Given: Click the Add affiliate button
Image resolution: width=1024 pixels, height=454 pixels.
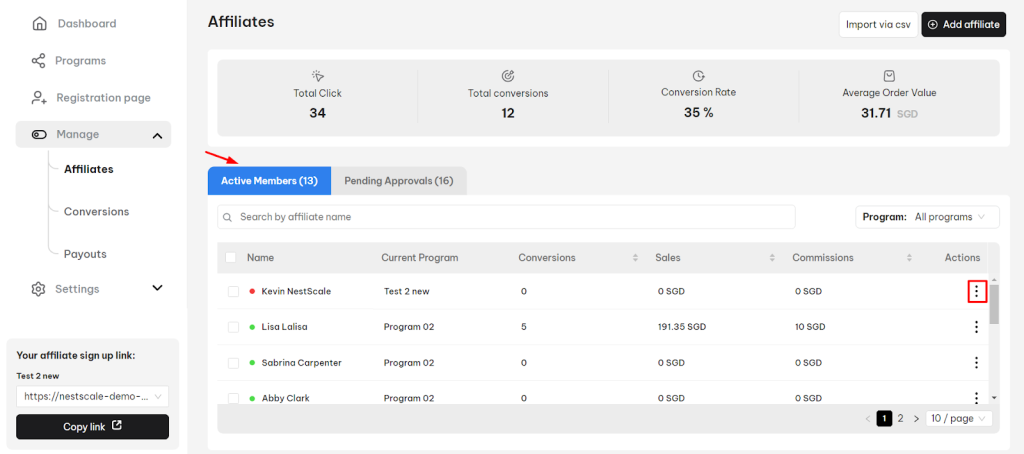Looking at the screenshot, I should (x=964, y=24).
